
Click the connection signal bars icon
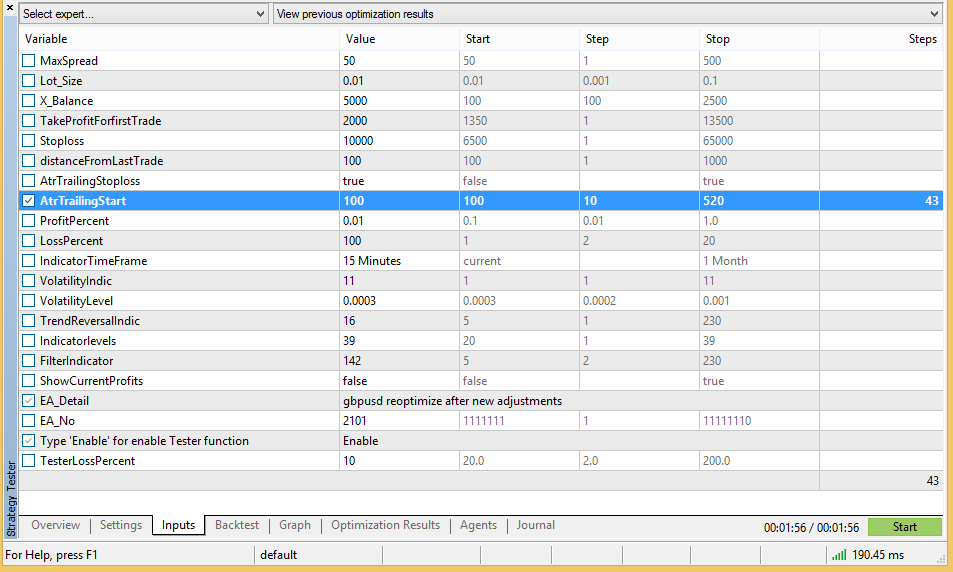click(838, 554)
